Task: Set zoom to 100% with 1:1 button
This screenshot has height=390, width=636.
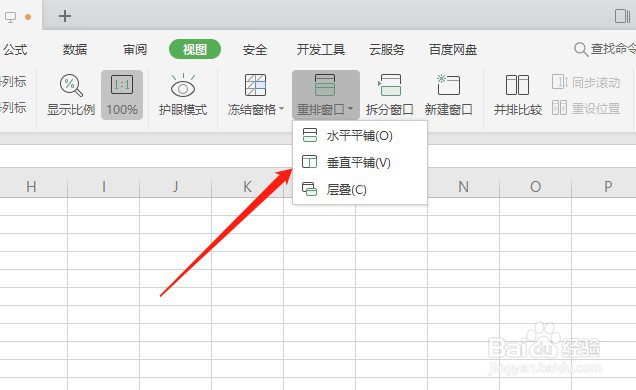Action: (x=122, y=94)
